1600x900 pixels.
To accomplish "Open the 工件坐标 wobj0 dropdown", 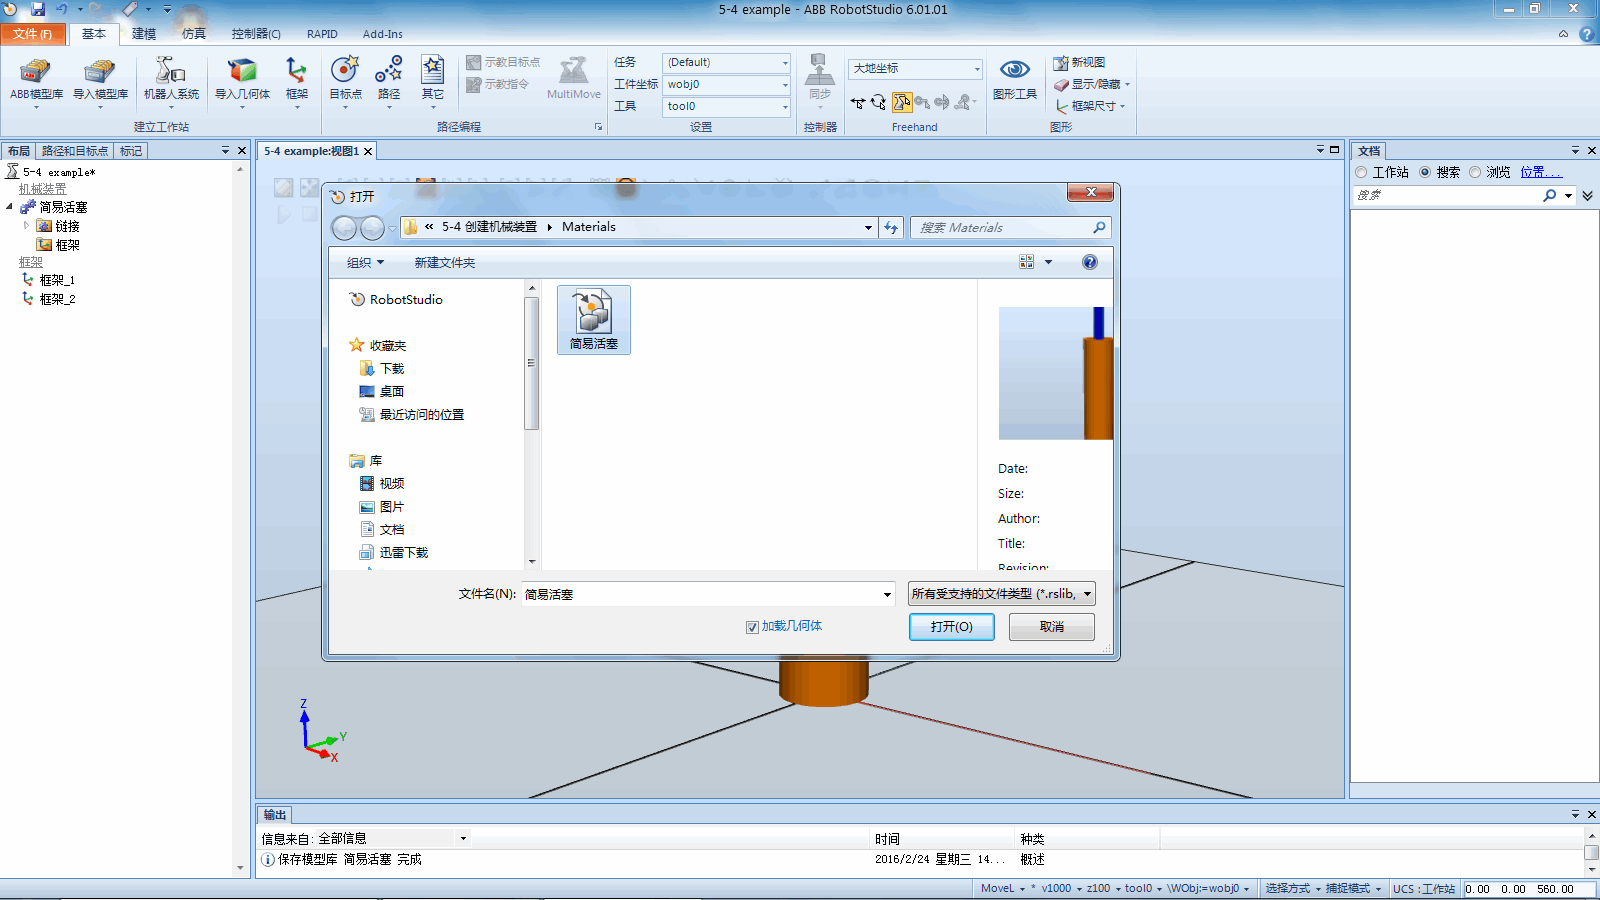I will pyautogui.click(x=785, y=85).
